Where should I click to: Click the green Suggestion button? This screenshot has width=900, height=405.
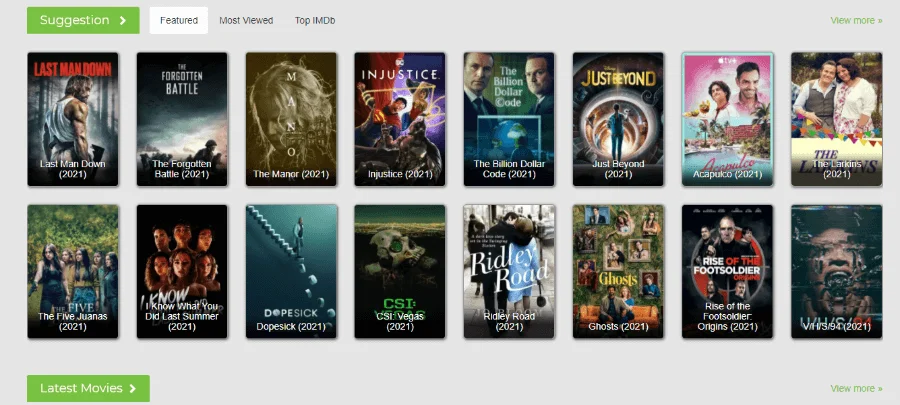pos(83,21)
